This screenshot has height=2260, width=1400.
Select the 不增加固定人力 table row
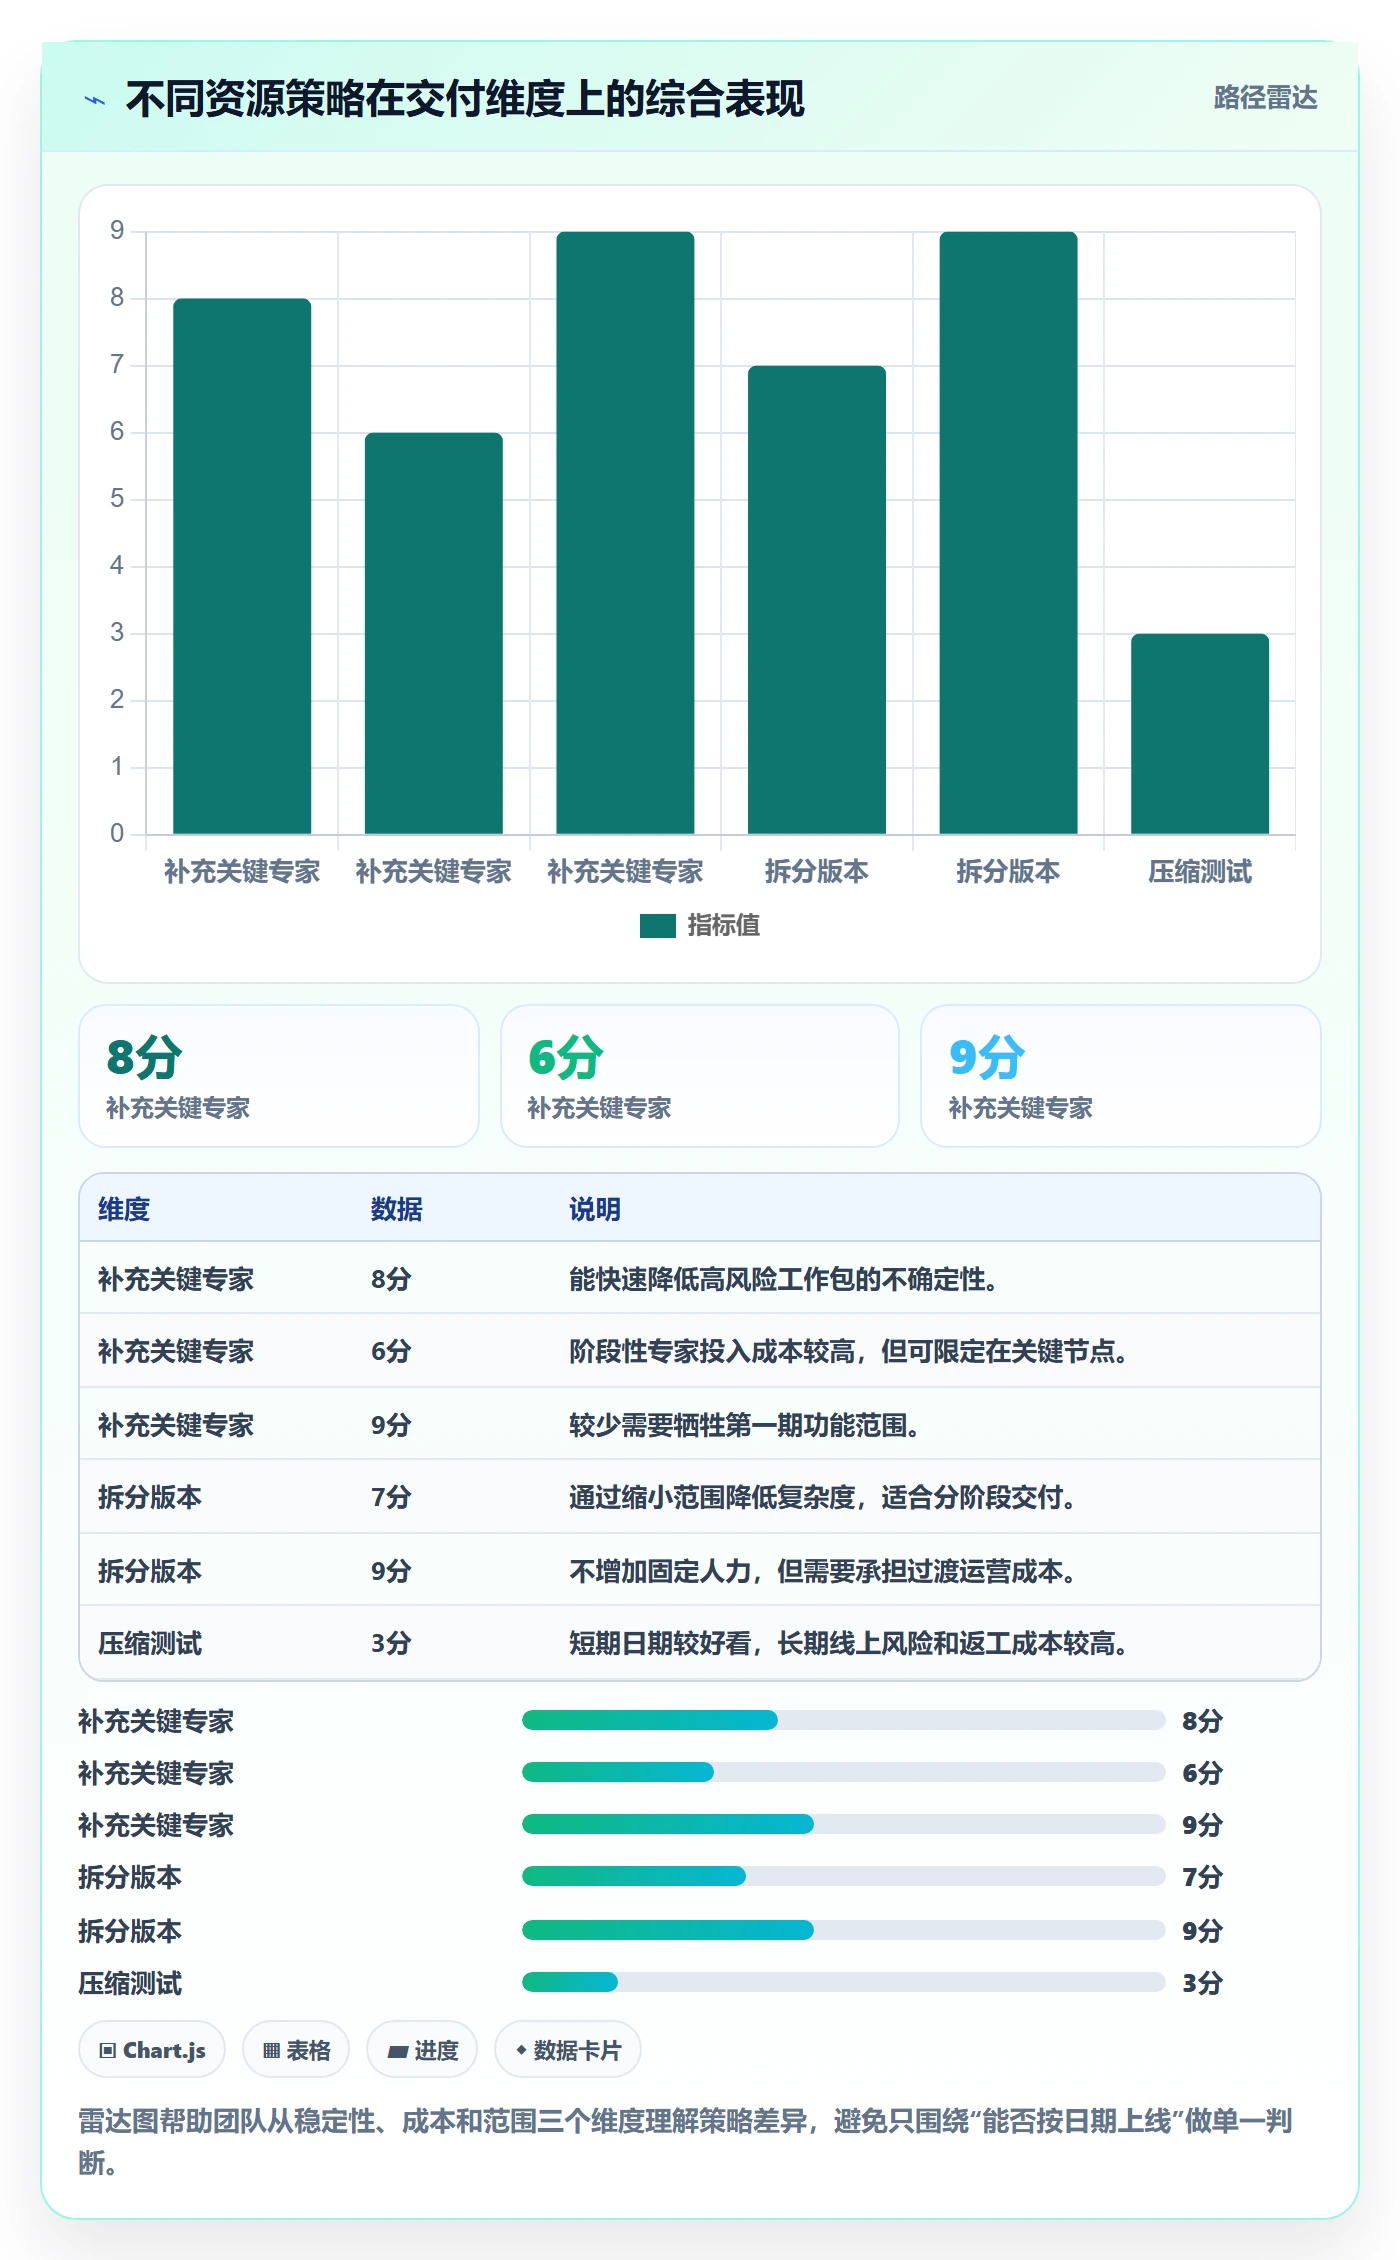point(700,1569)
